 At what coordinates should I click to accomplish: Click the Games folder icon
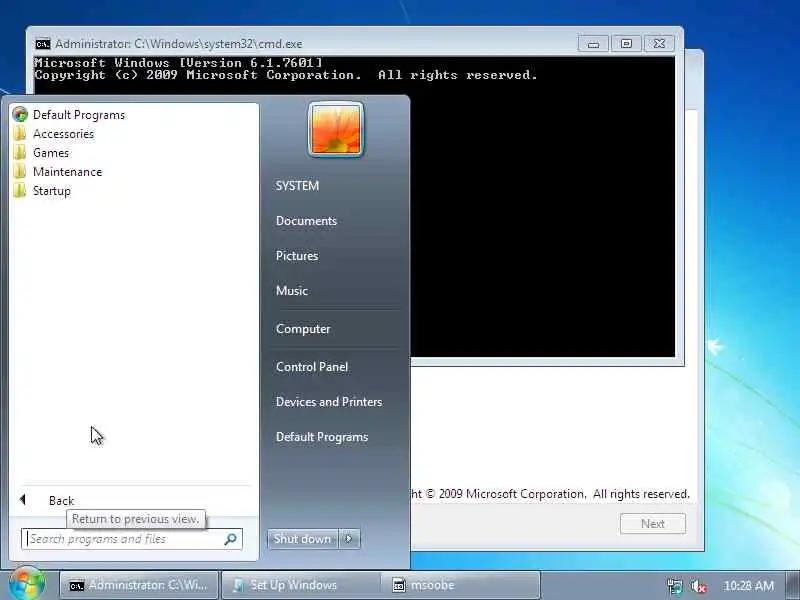[x=20, y=153]
